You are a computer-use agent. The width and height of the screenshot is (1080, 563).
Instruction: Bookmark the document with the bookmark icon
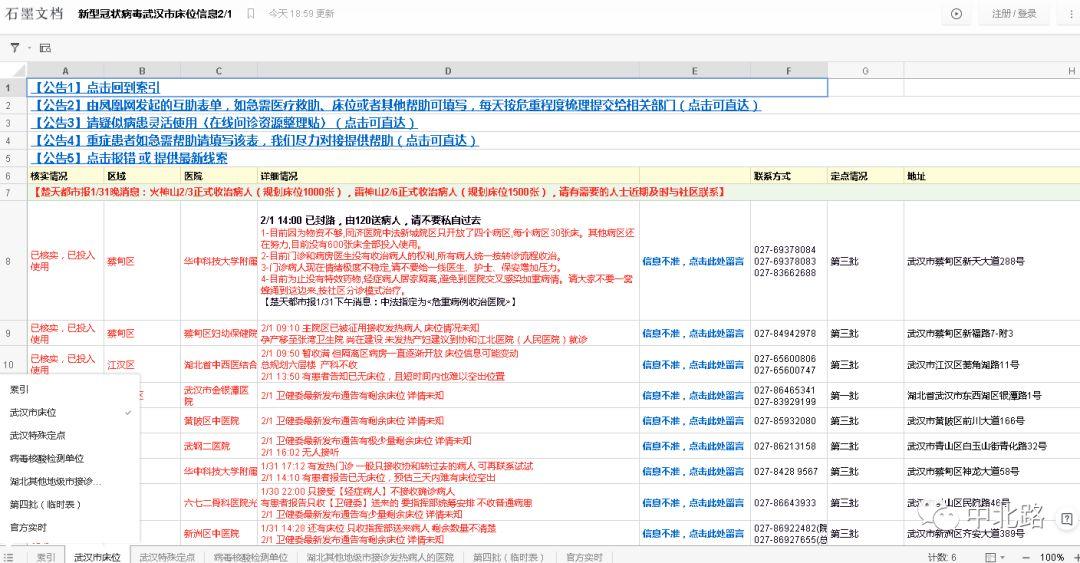click(x=251, y=13)
